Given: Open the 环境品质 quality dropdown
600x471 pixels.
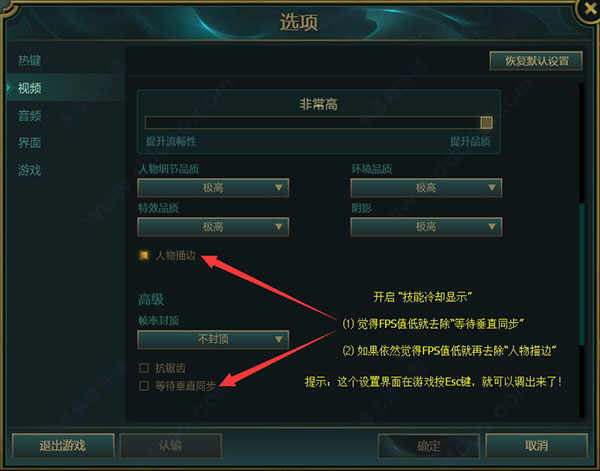Looking at the screenshot, I should [426, 187].
